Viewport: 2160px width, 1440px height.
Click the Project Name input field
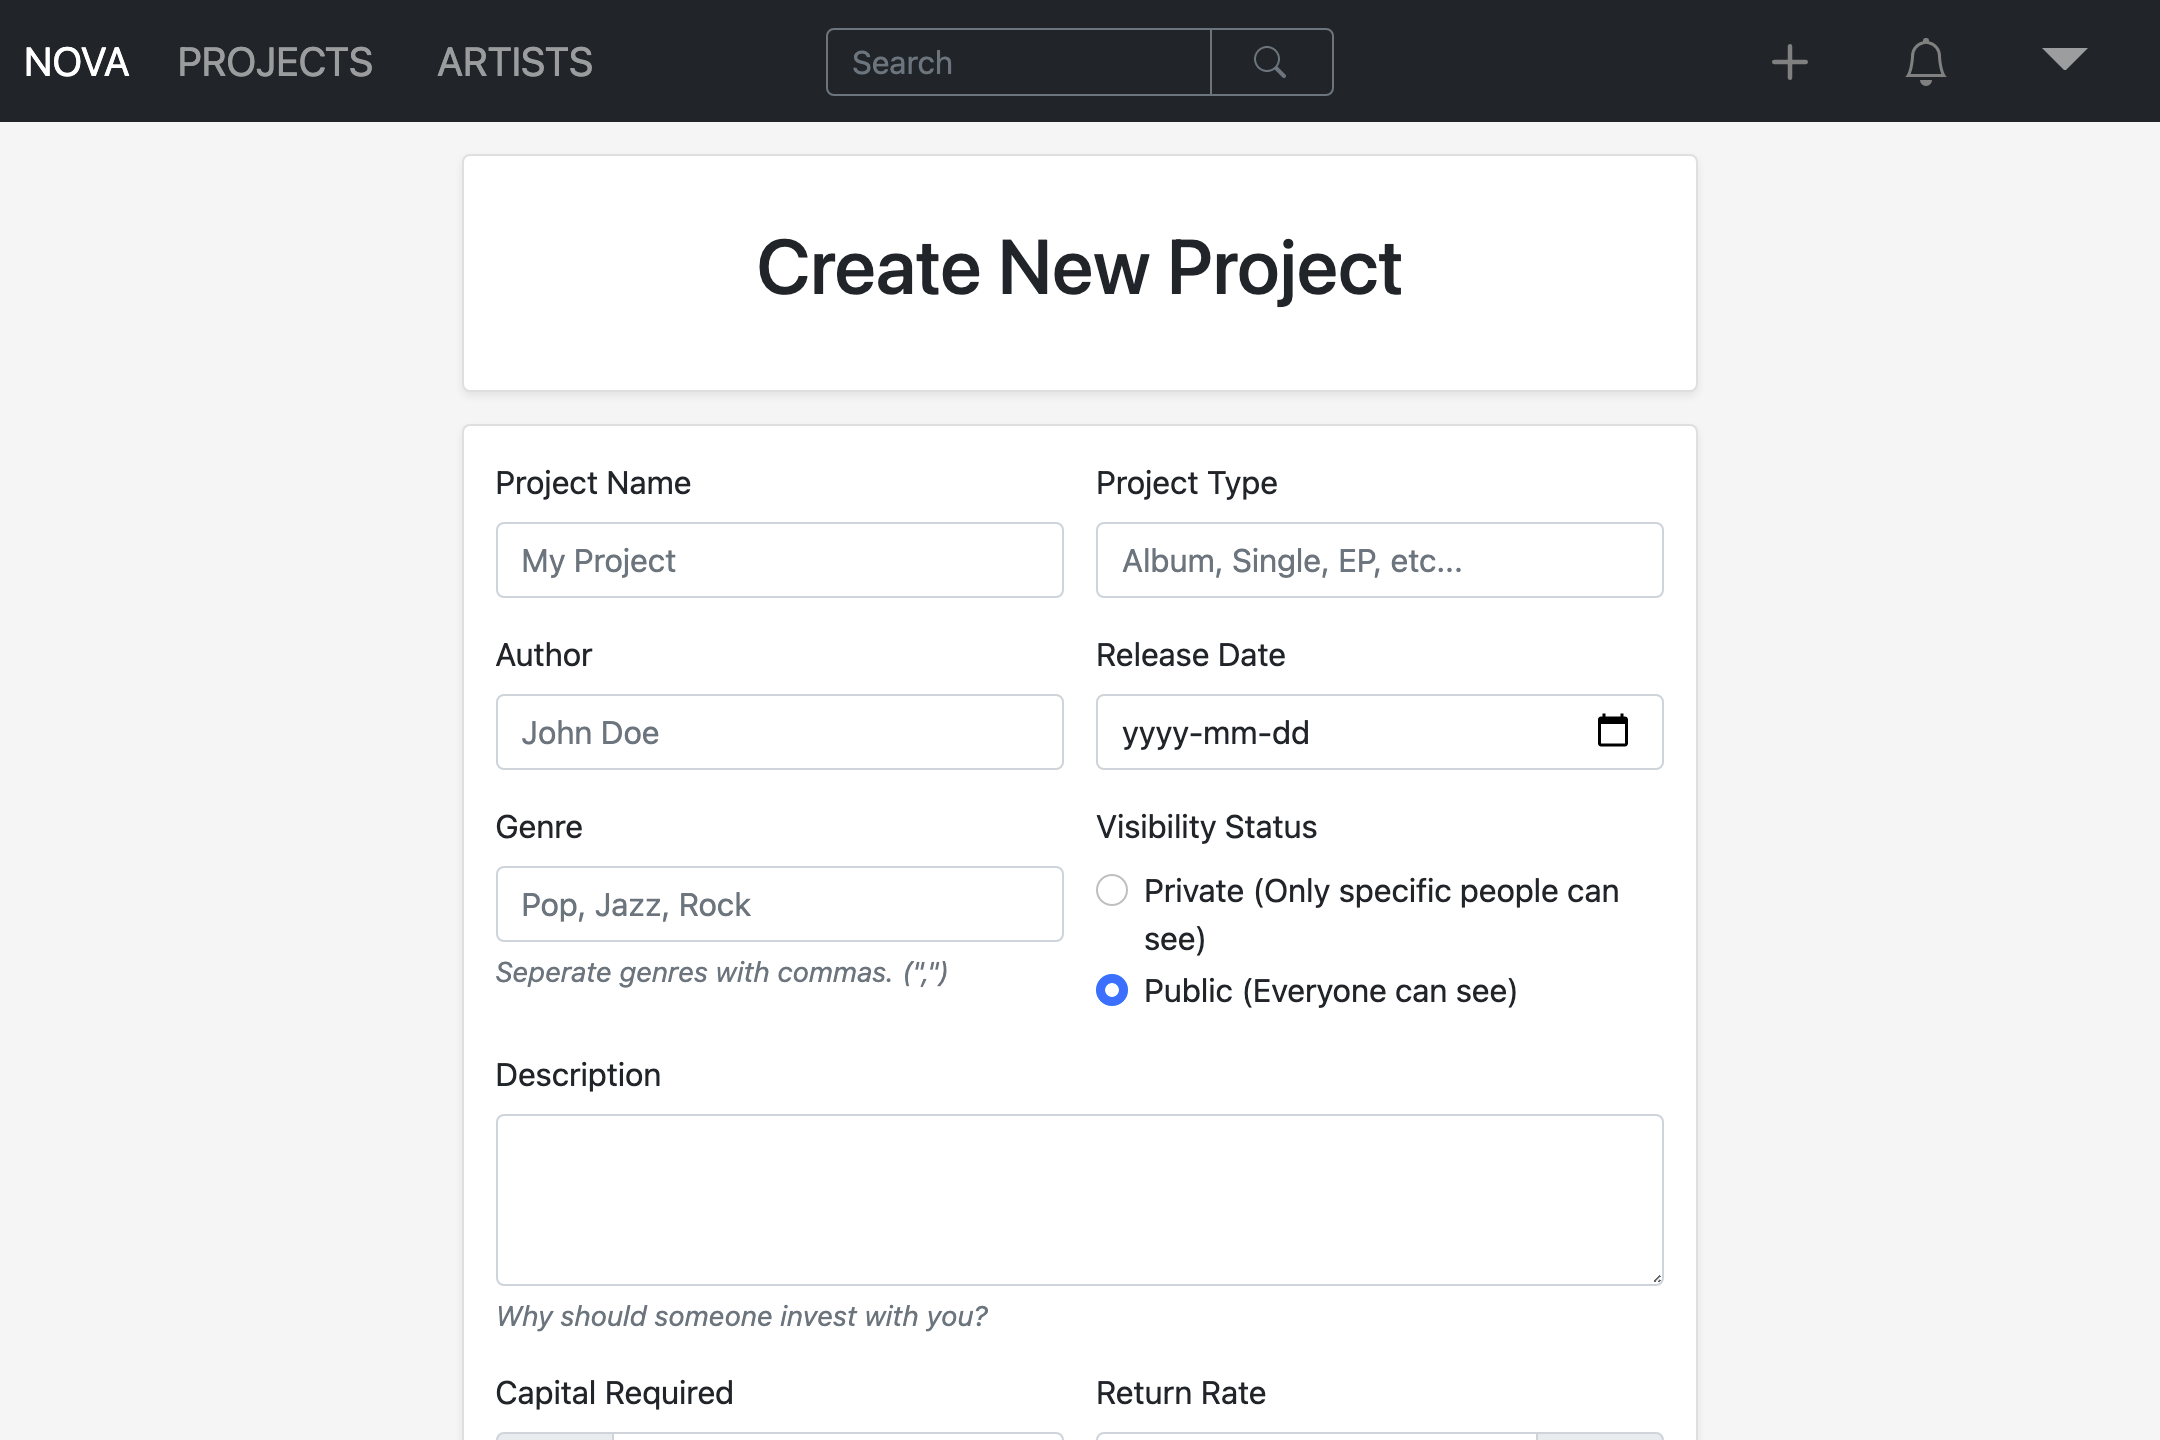780,560
